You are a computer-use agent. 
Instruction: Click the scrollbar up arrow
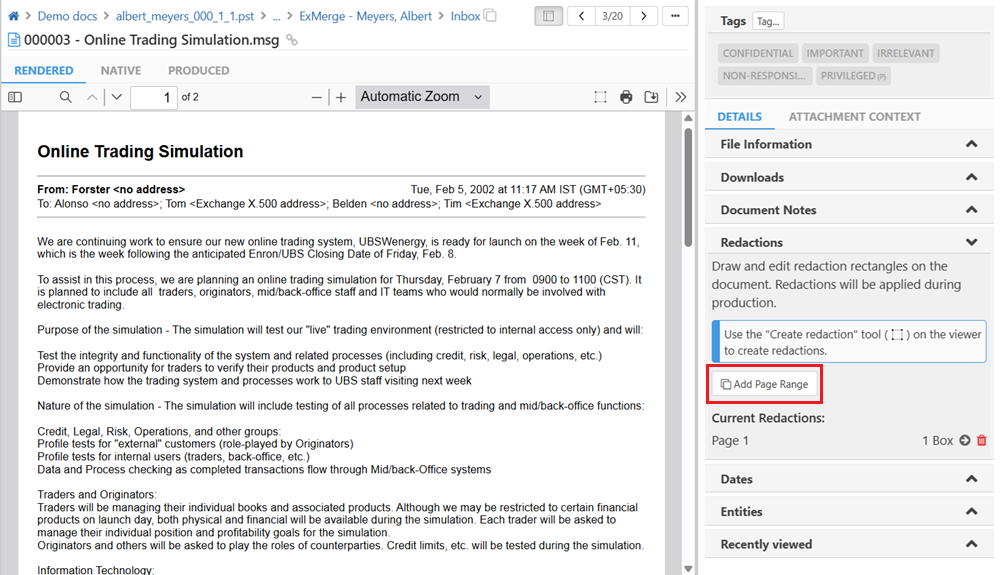[x=688, y=118]
